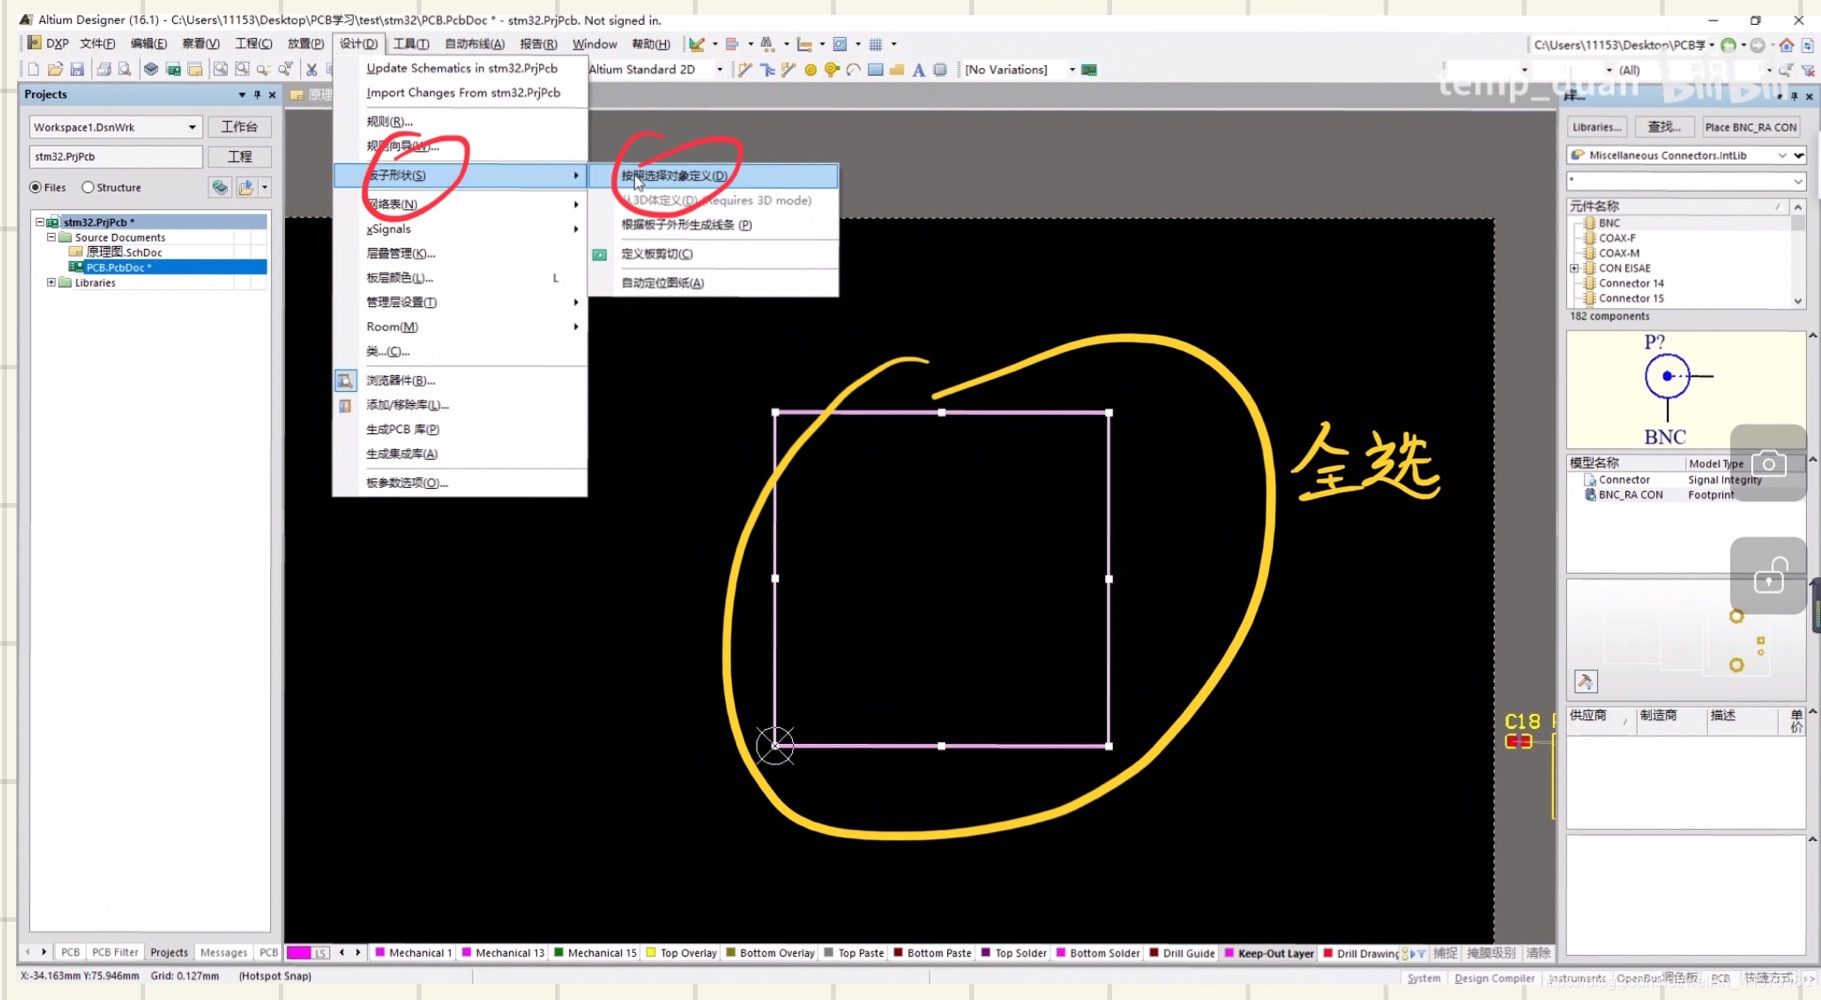1821x1000 pixels.
Task: Click the Save floppy disk icon
Action: (77, 70)
